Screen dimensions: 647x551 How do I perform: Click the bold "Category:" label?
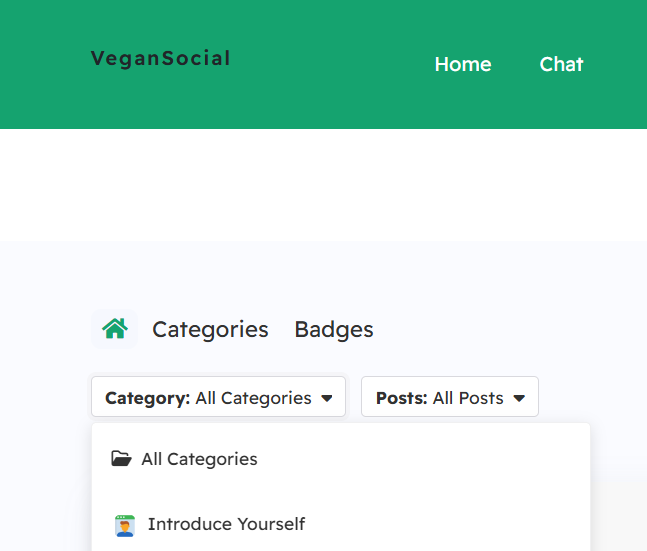tap(147, 398)
